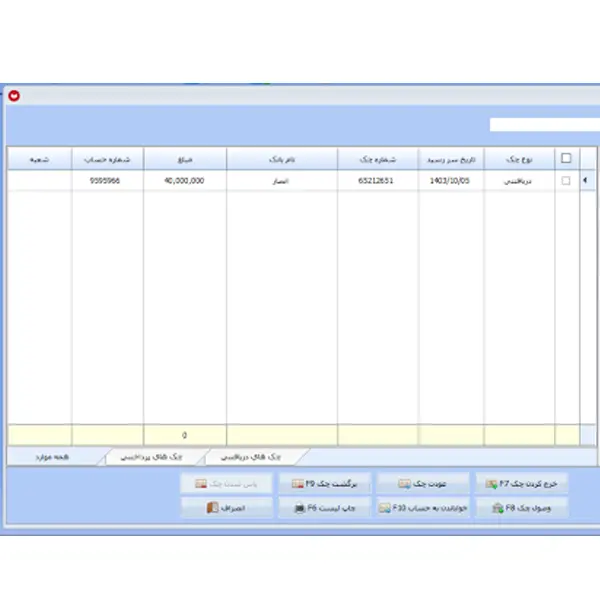This screenshot has height=600, width=600.
Task: Click the F10 deposit to account button (خواباندن به حساب)
Action: click(422, 508)
